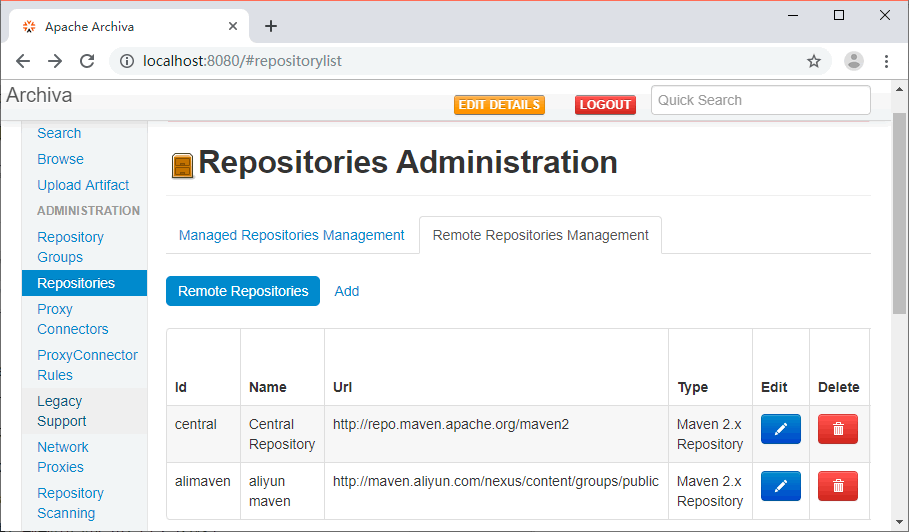Open Chrome's three-dot menu

pos(886,61)
